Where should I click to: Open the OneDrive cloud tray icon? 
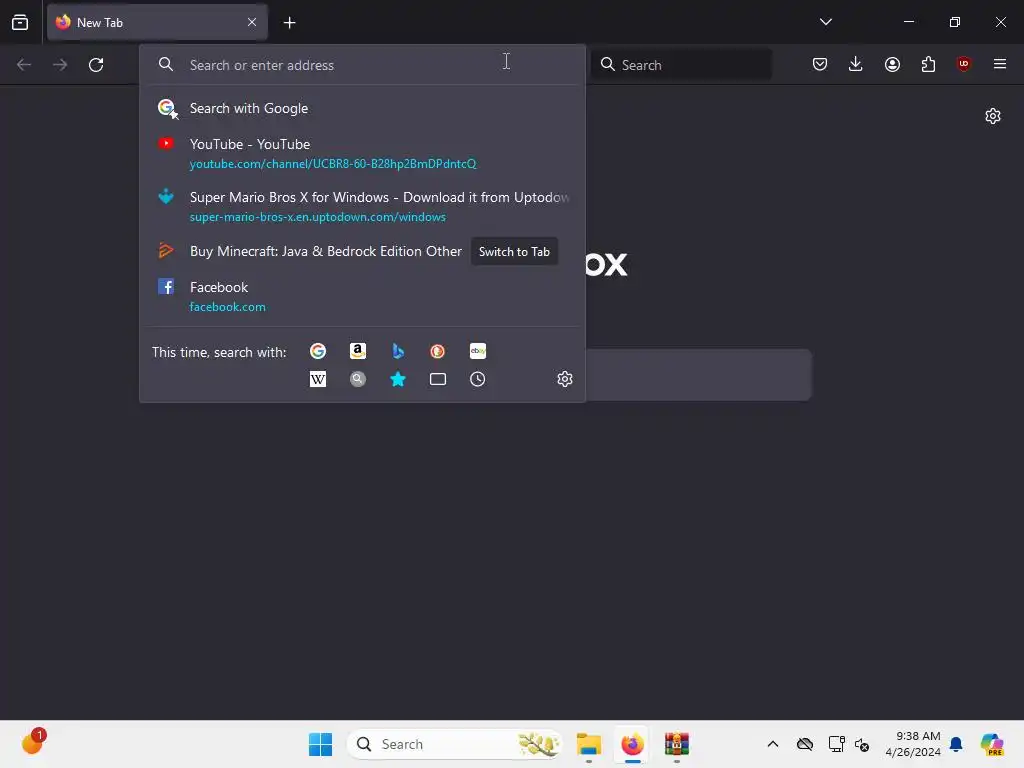tap(805, 744)
